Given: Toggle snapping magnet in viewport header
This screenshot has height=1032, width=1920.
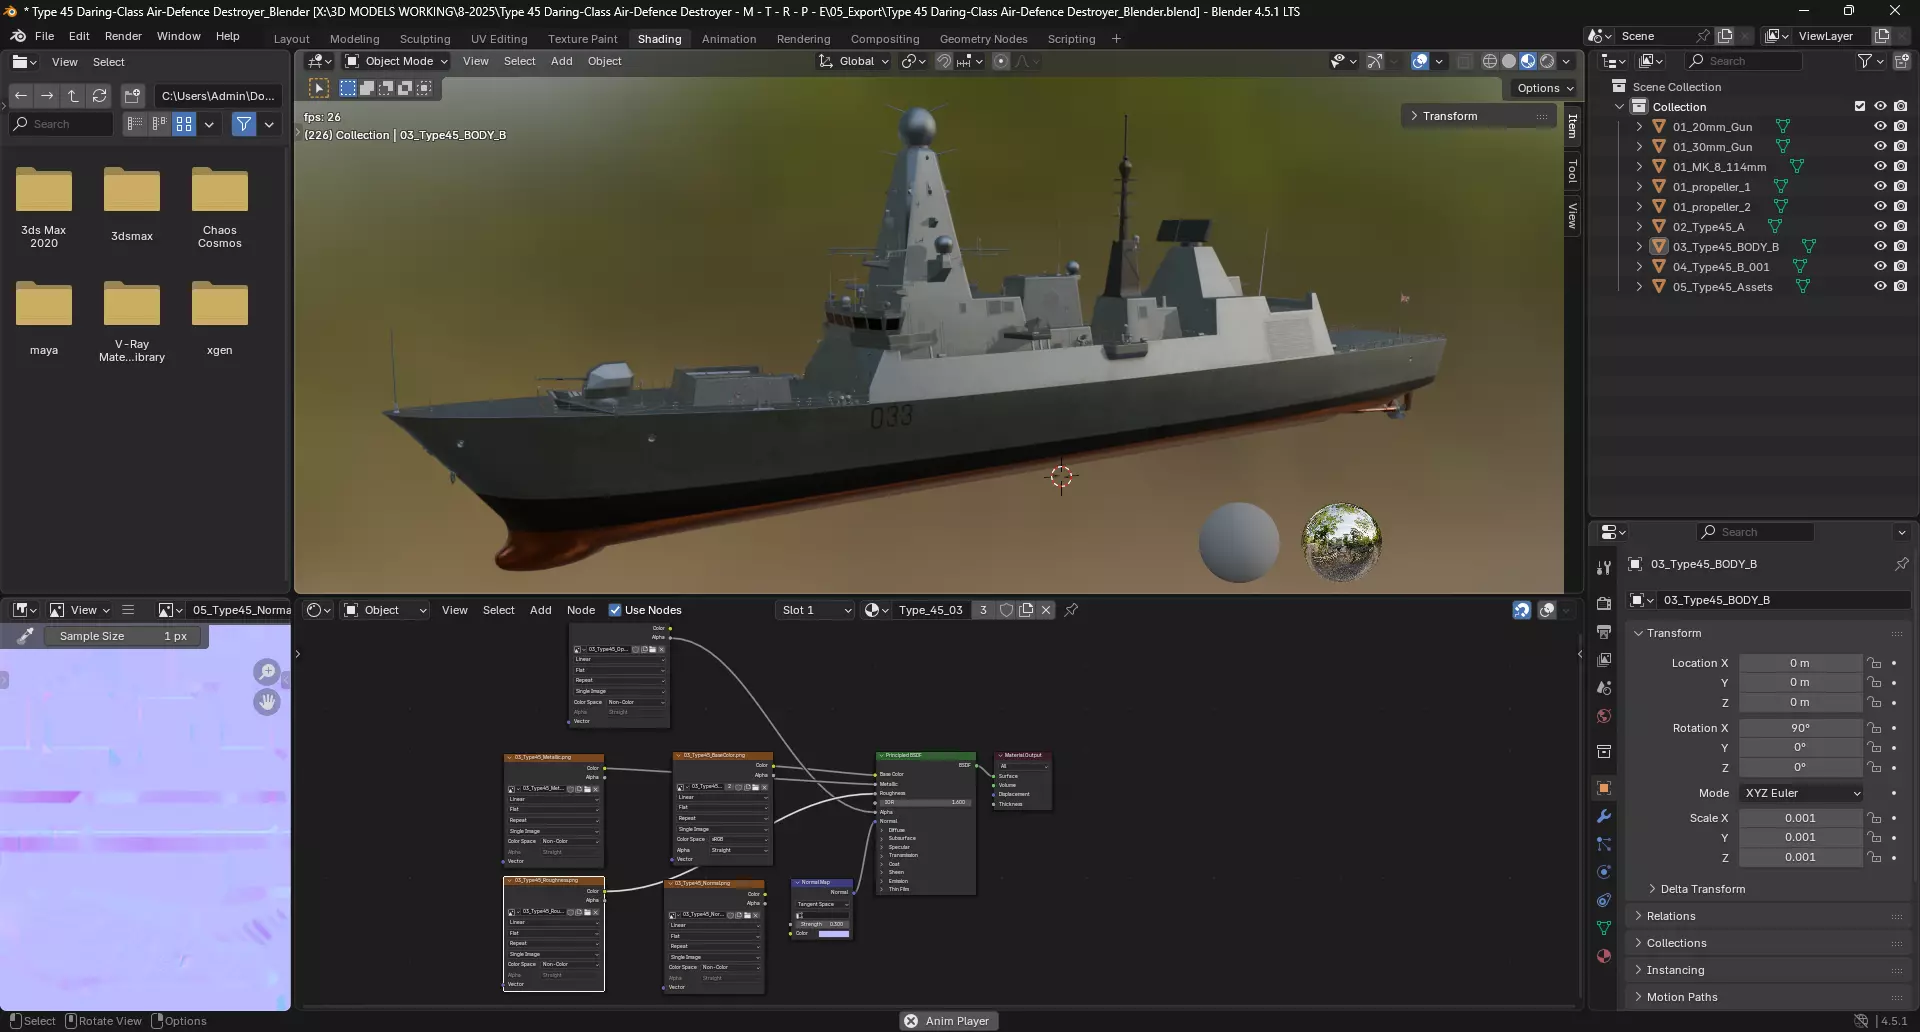Looking at the screenshot, I should [943, 61].
